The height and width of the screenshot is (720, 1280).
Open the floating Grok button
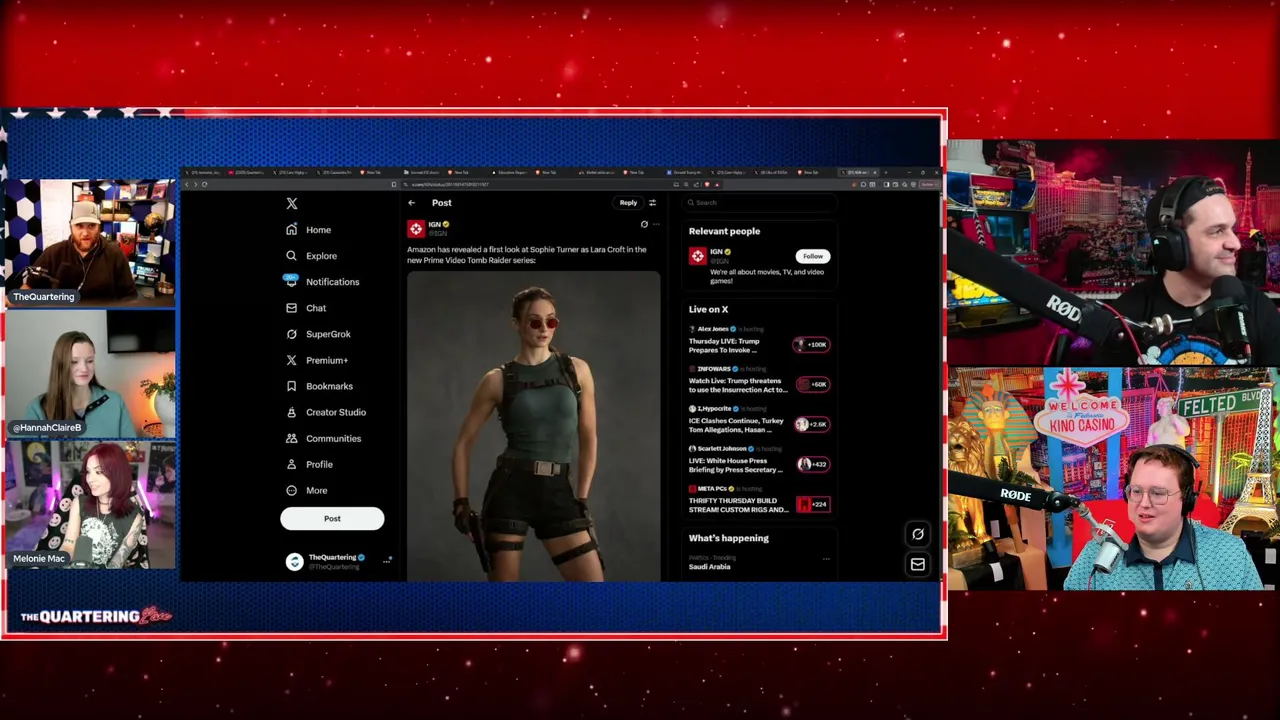click(918, 534)
